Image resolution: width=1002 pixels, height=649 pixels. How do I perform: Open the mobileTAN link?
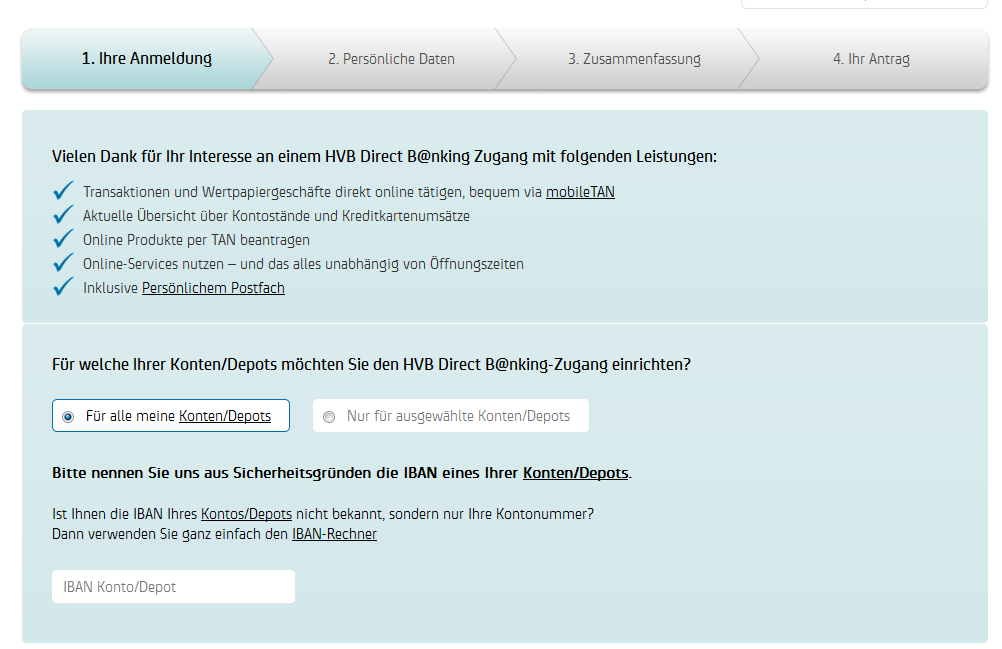(580, 192)
